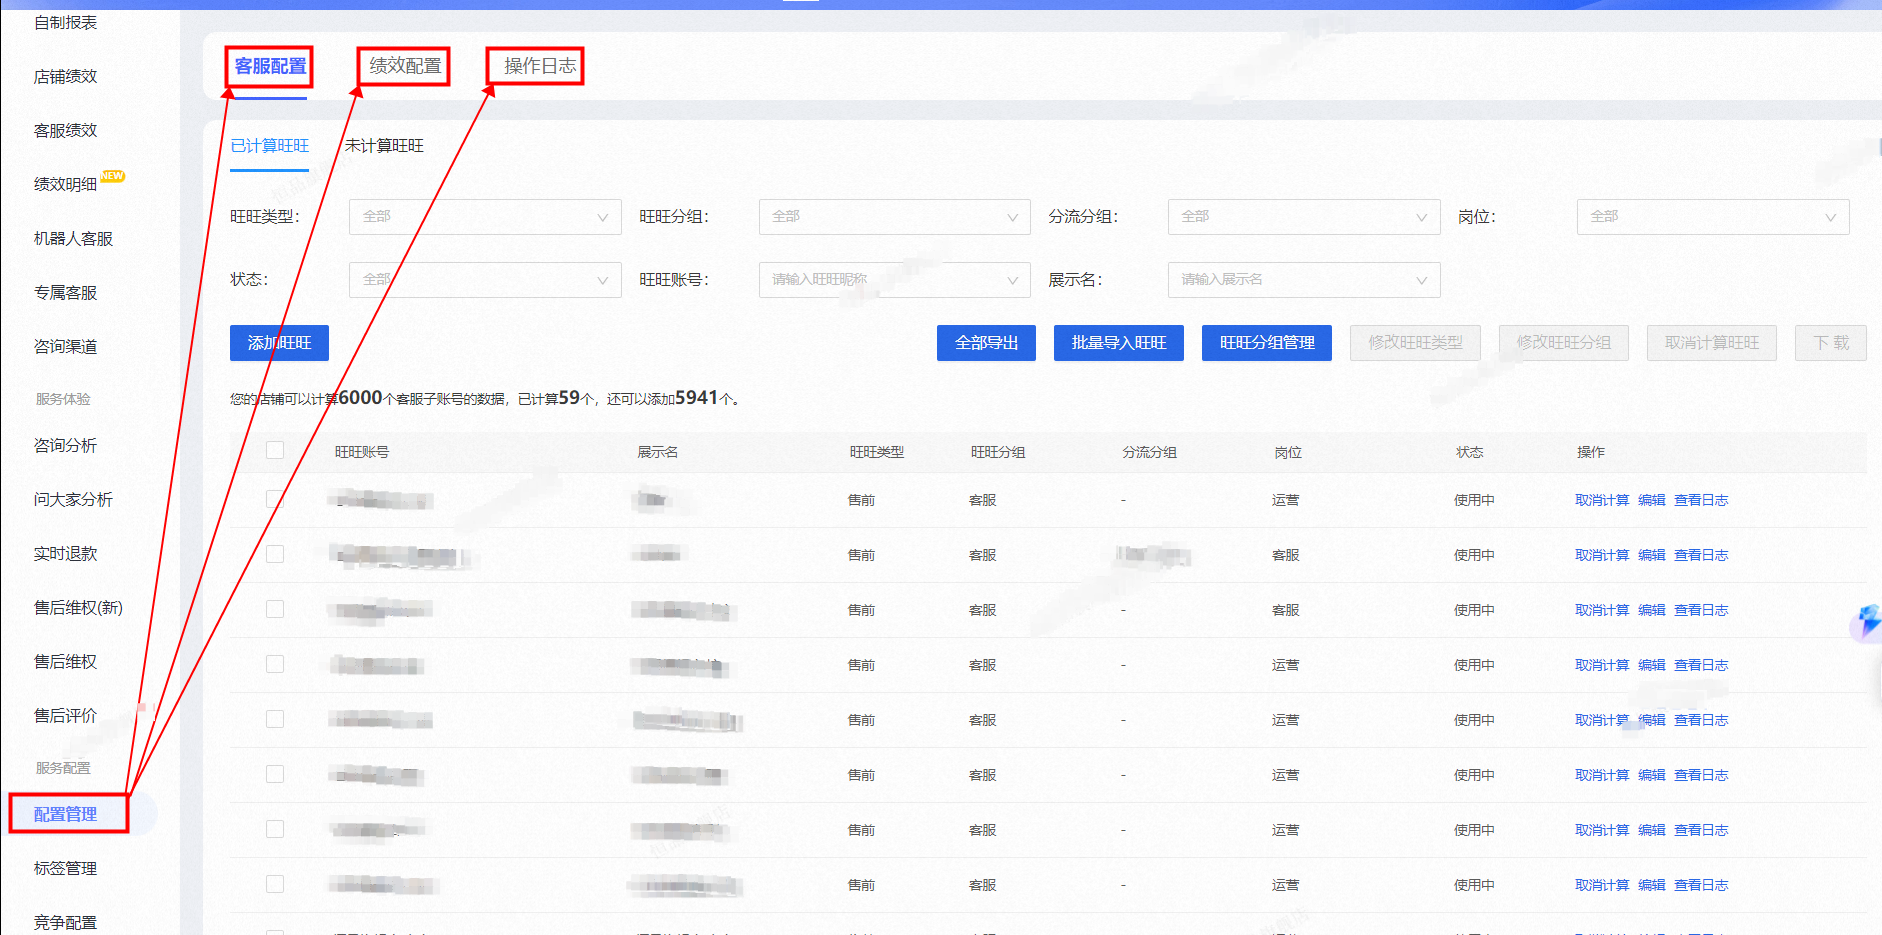
Task: Click 下载 button
Action: click(1831, 343)
